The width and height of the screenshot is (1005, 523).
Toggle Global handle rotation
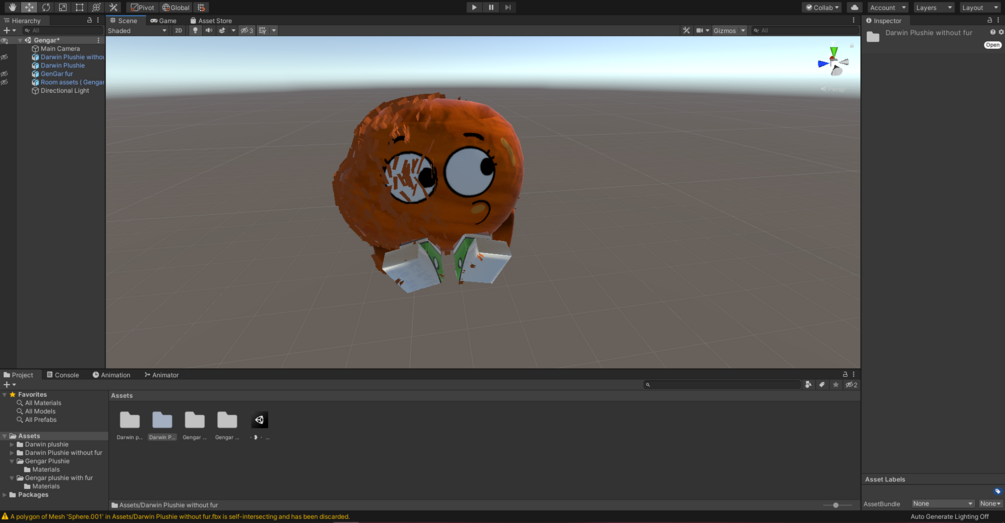click(x=176, y=7)
